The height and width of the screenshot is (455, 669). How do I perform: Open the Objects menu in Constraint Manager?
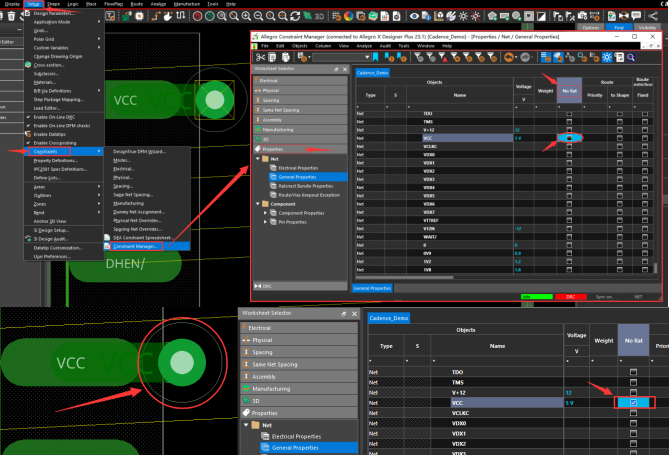pos(300,46)
